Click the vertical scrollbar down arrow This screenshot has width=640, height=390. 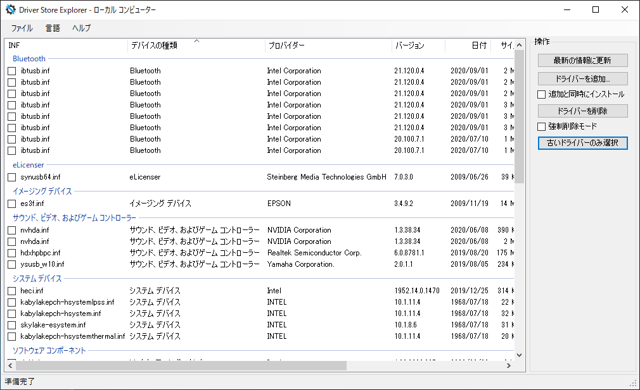pos(519,355)
